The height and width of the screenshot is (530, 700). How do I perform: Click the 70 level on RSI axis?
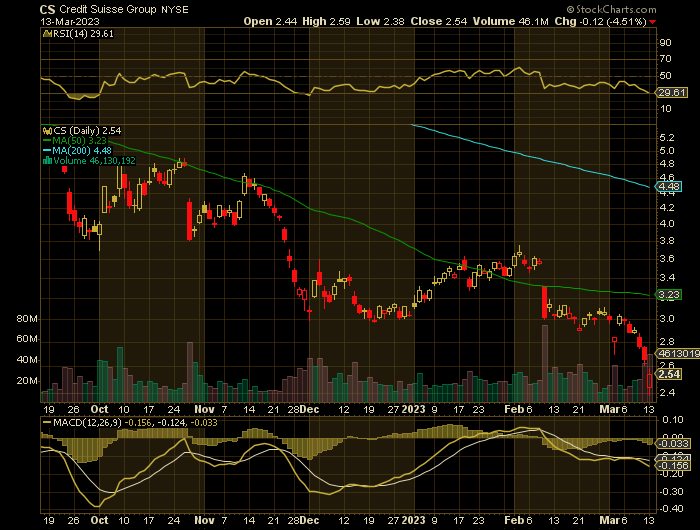pyautogui.click(x=665, y=59)
